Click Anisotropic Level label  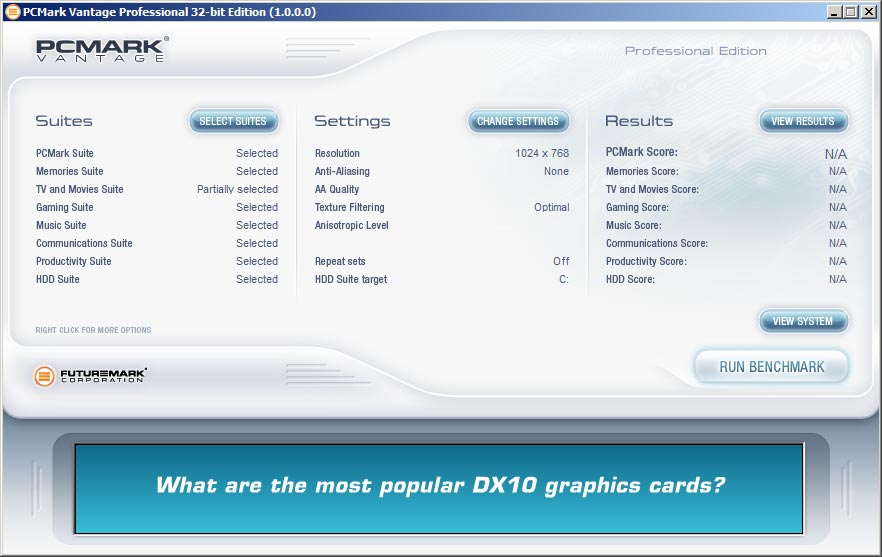[352, 225]
